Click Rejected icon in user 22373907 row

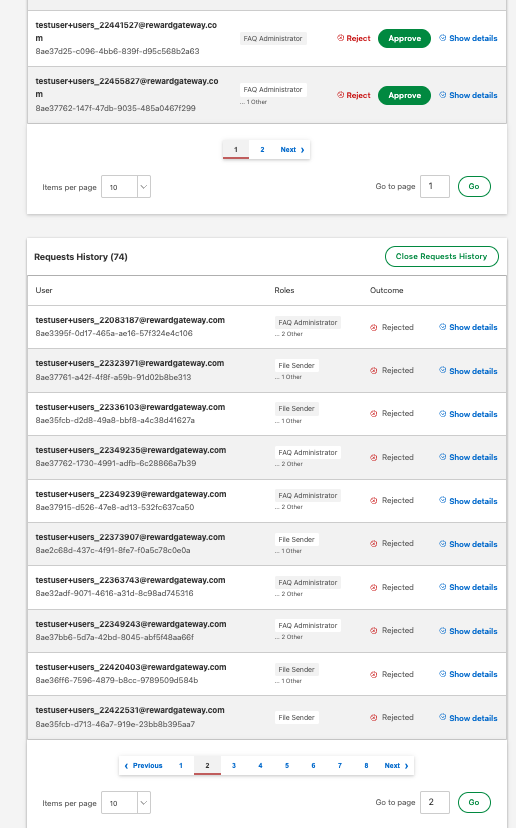pyautogui.click(x=373, y=543)
